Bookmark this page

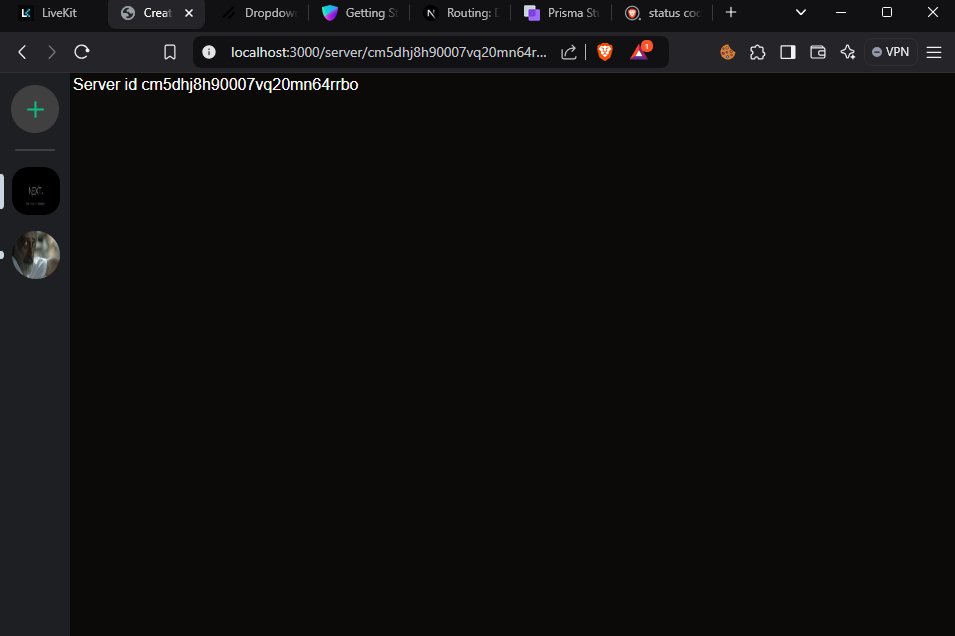[x=170, y=52]
